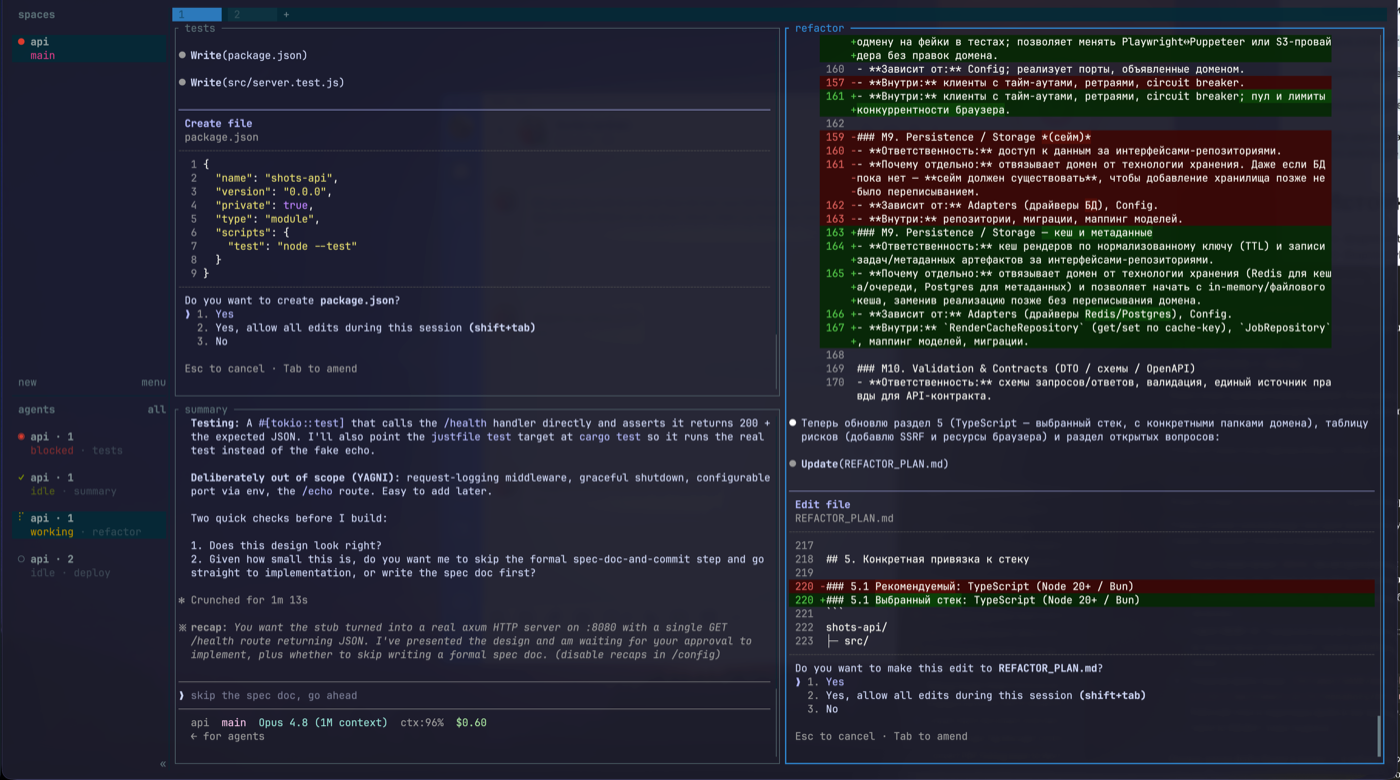The height and width of the screenshot is (780, 1400).
Task: Open the sidebar 'menu' button
Action: pos(153,382)
